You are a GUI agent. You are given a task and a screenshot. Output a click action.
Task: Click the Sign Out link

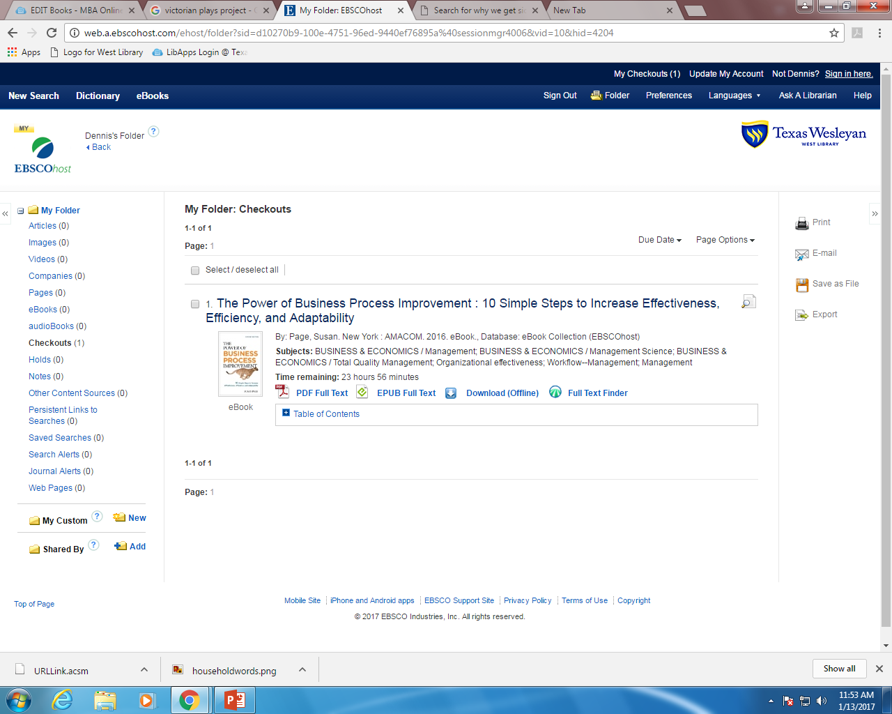(x=560, y=96)
